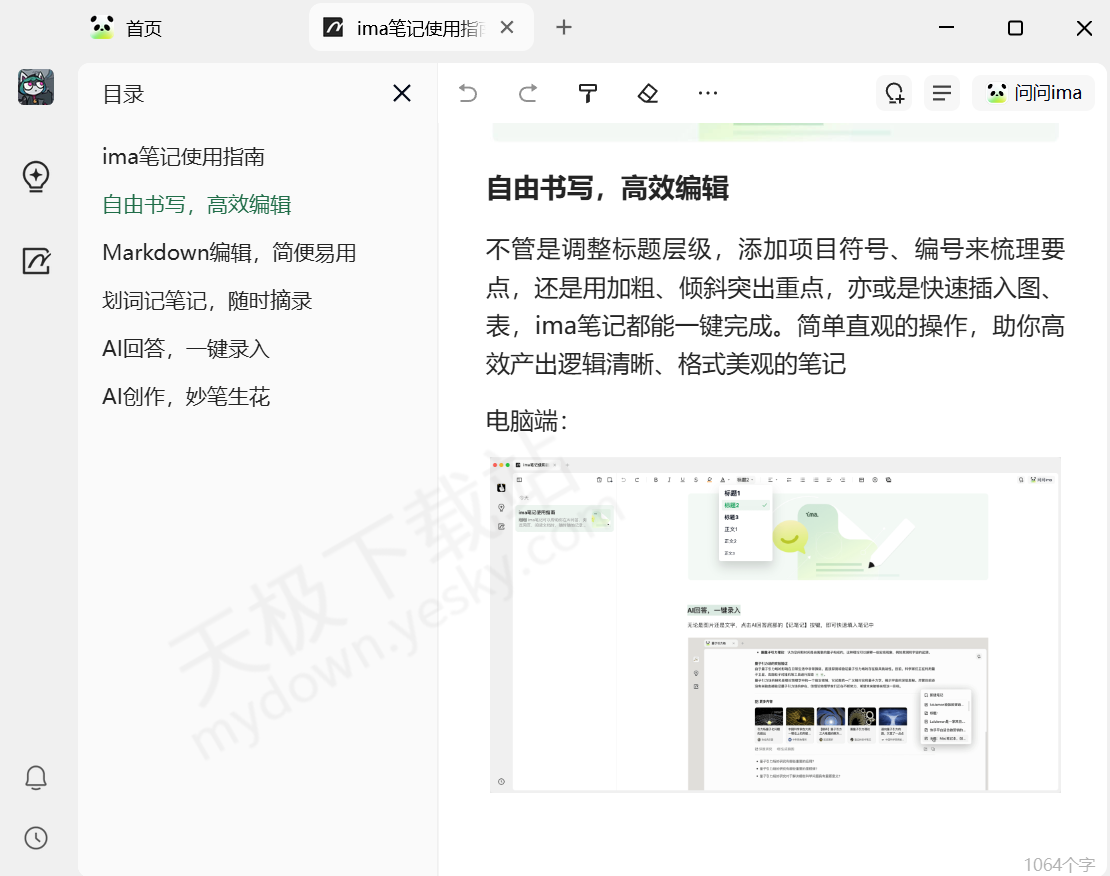This screenshot has width=1110, height=876.
Task: Open the notifications bell
Action: pyautogui.click(x=36, y=777)
